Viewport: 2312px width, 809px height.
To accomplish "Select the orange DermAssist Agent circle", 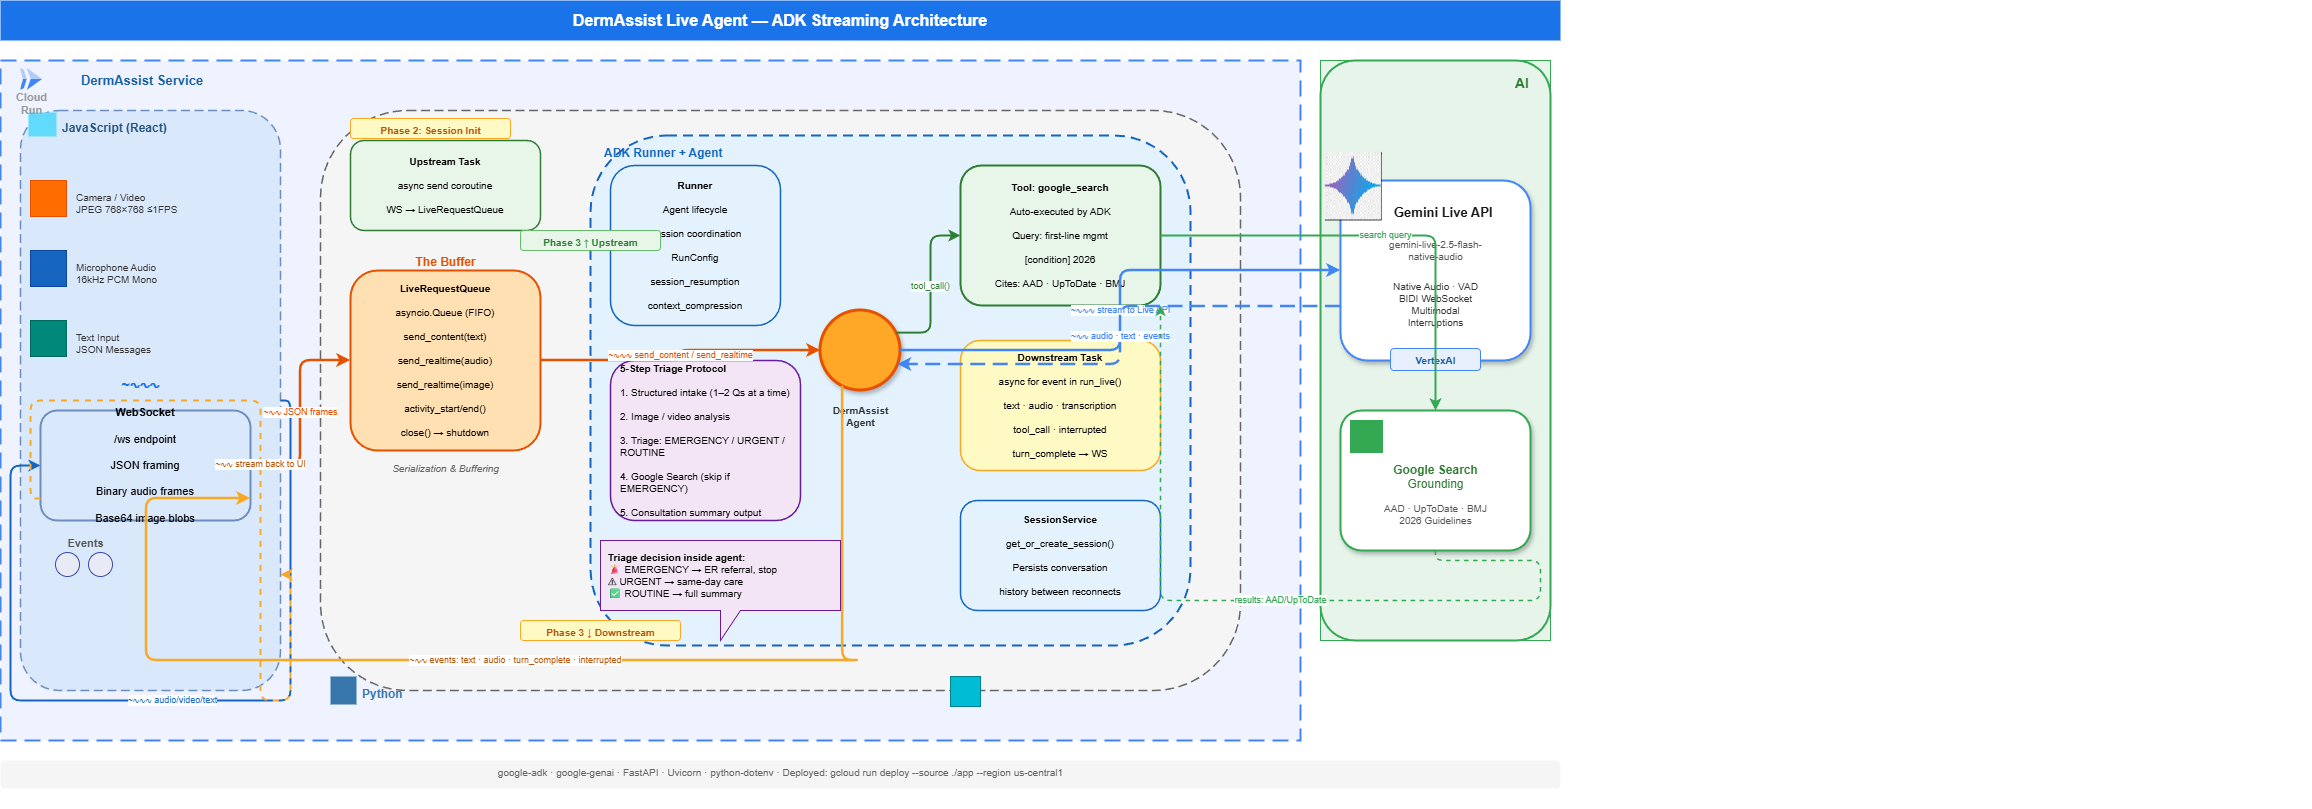I will 860,350.
